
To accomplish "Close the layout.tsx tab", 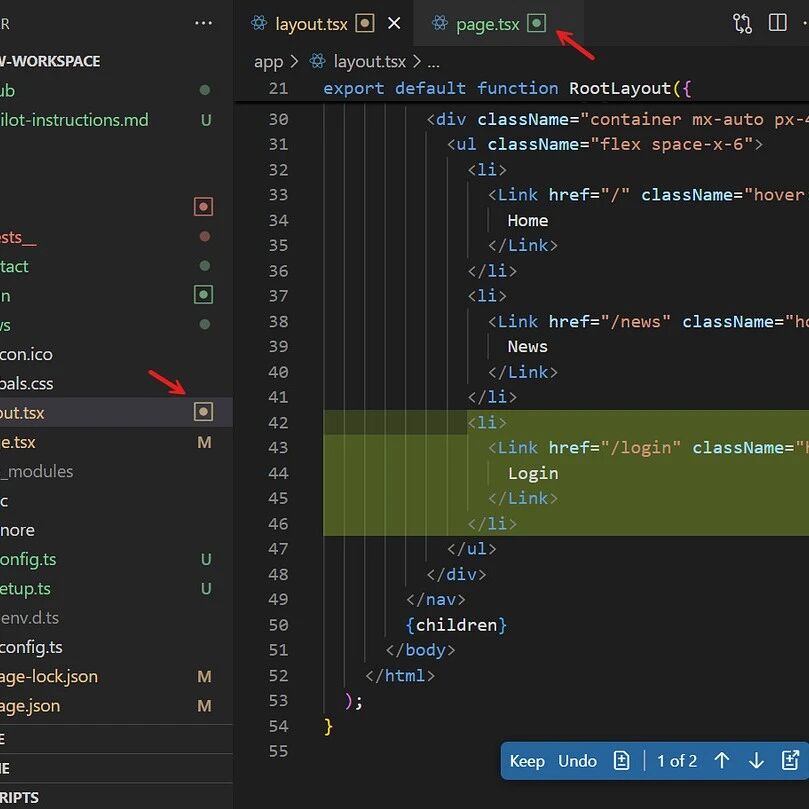I will (x=394, y=23).
